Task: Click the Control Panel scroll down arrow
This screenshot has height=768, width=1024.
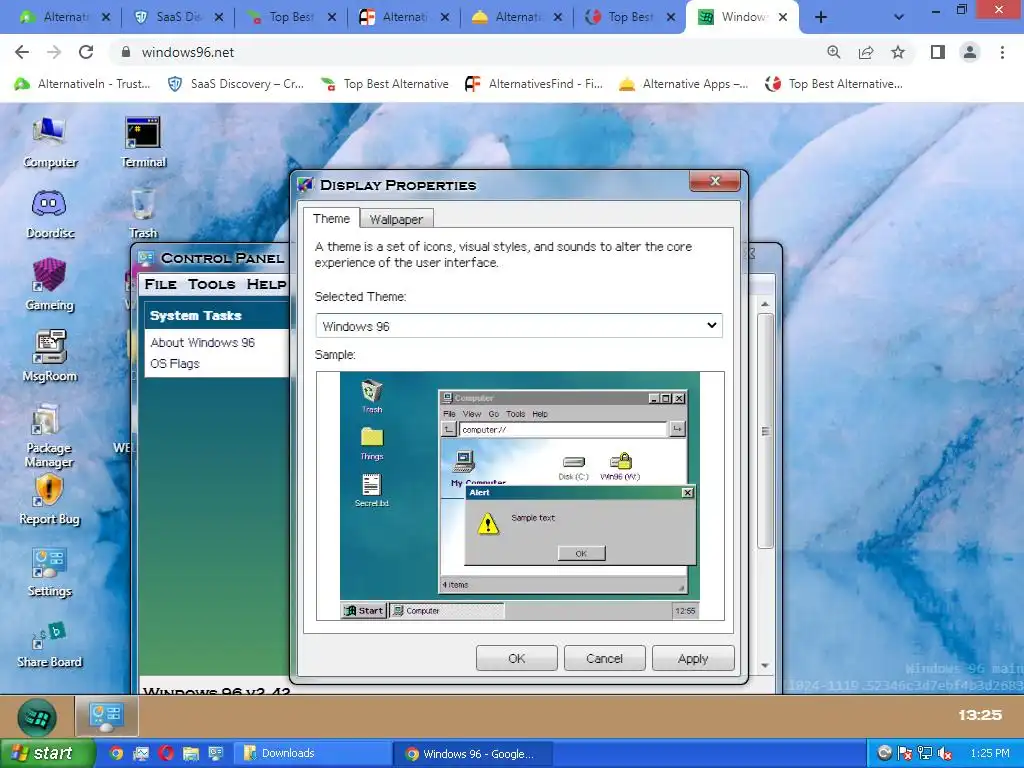Action: [765, 665]
